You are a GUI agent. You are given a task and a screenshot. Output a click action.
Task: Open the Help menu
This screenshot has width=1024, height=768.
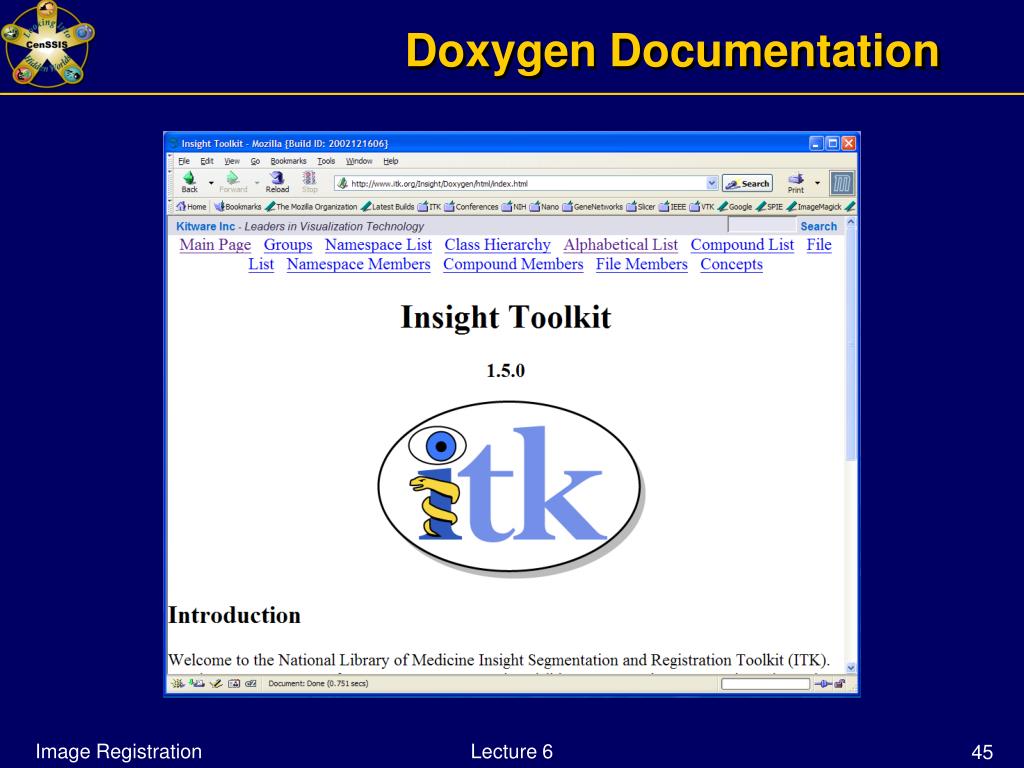(391, 161)
